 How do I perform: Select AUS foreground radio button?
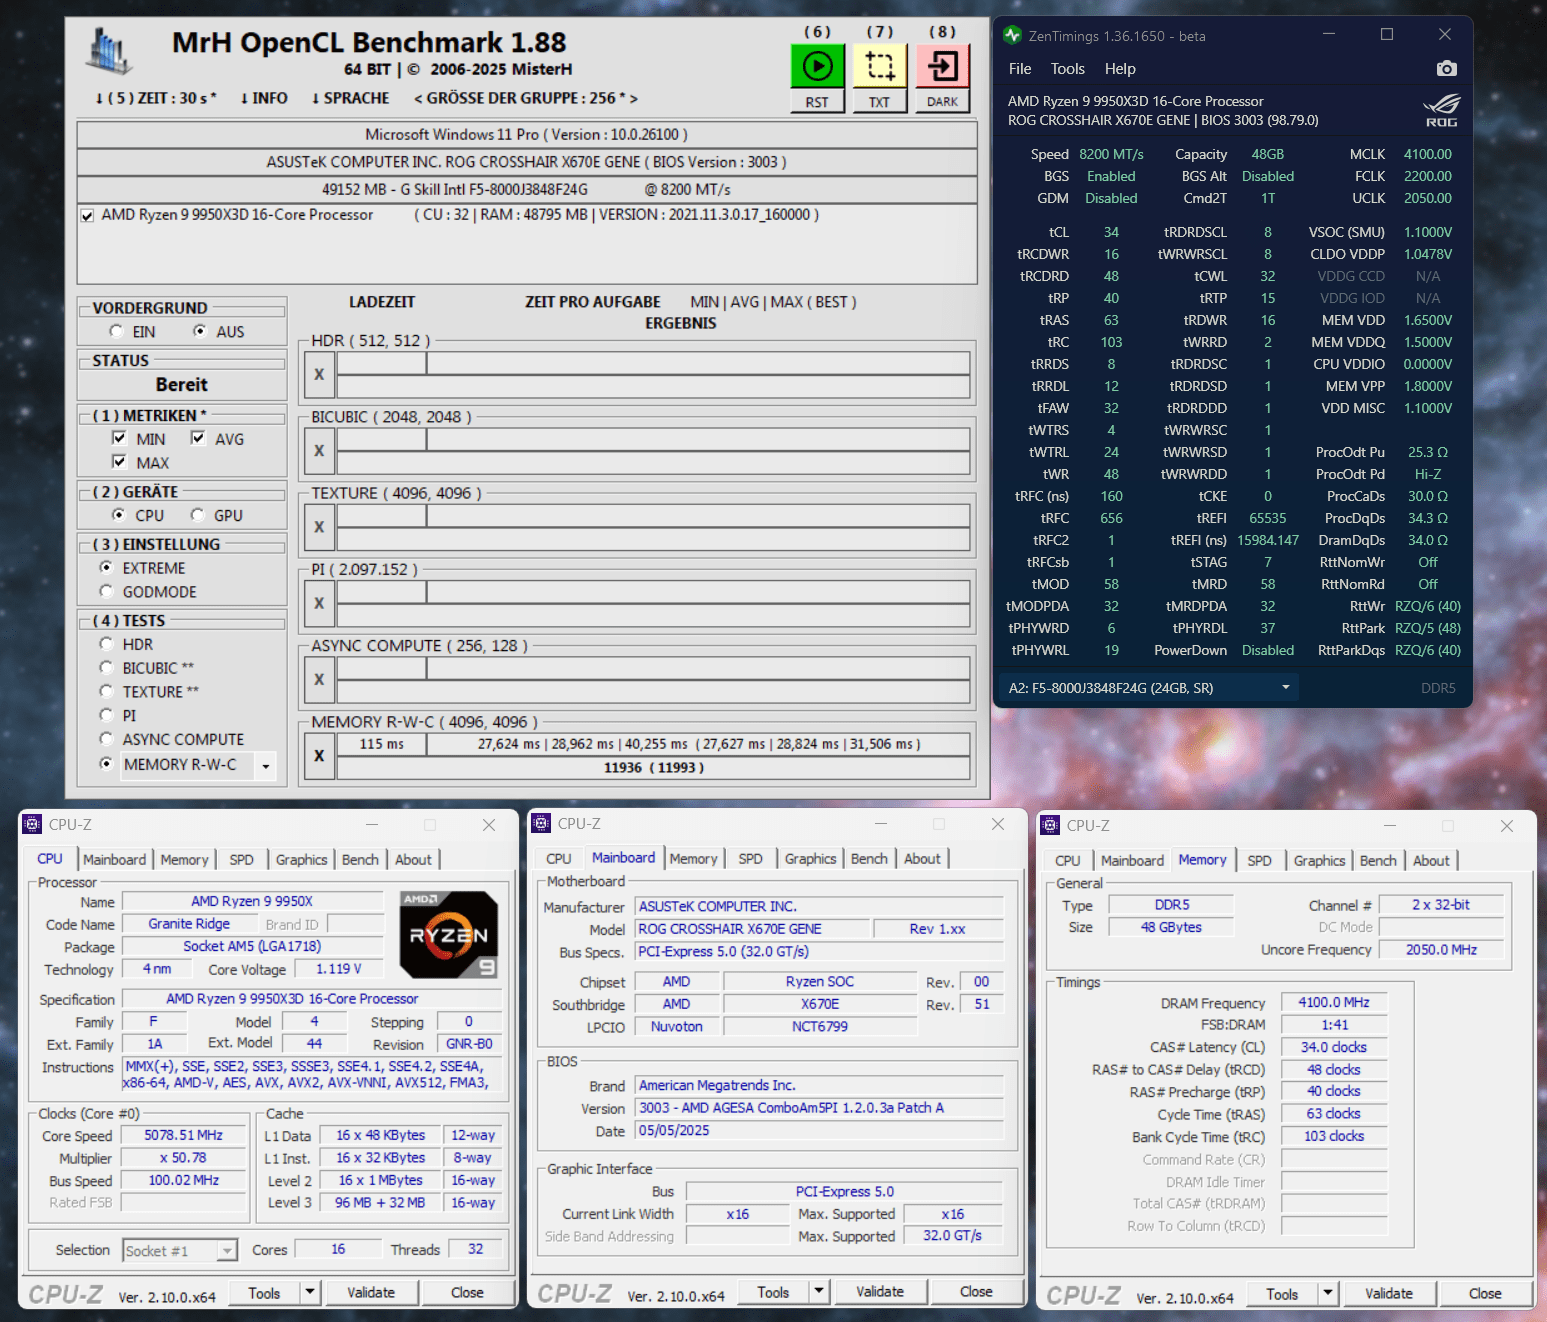tap(200, 331)
